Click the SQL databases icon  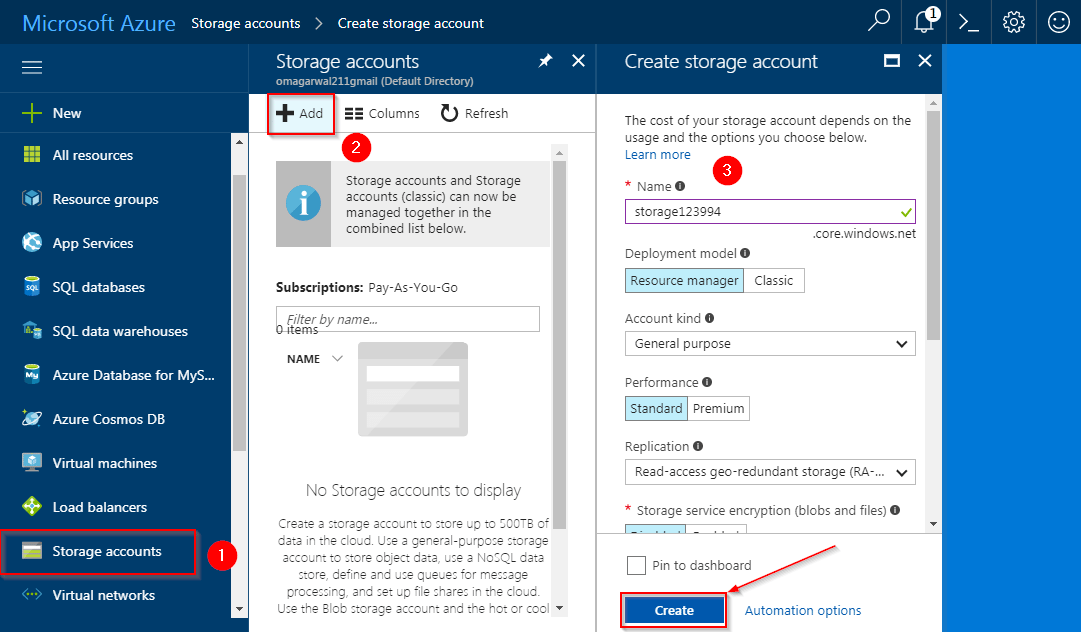tap(32, 287)
